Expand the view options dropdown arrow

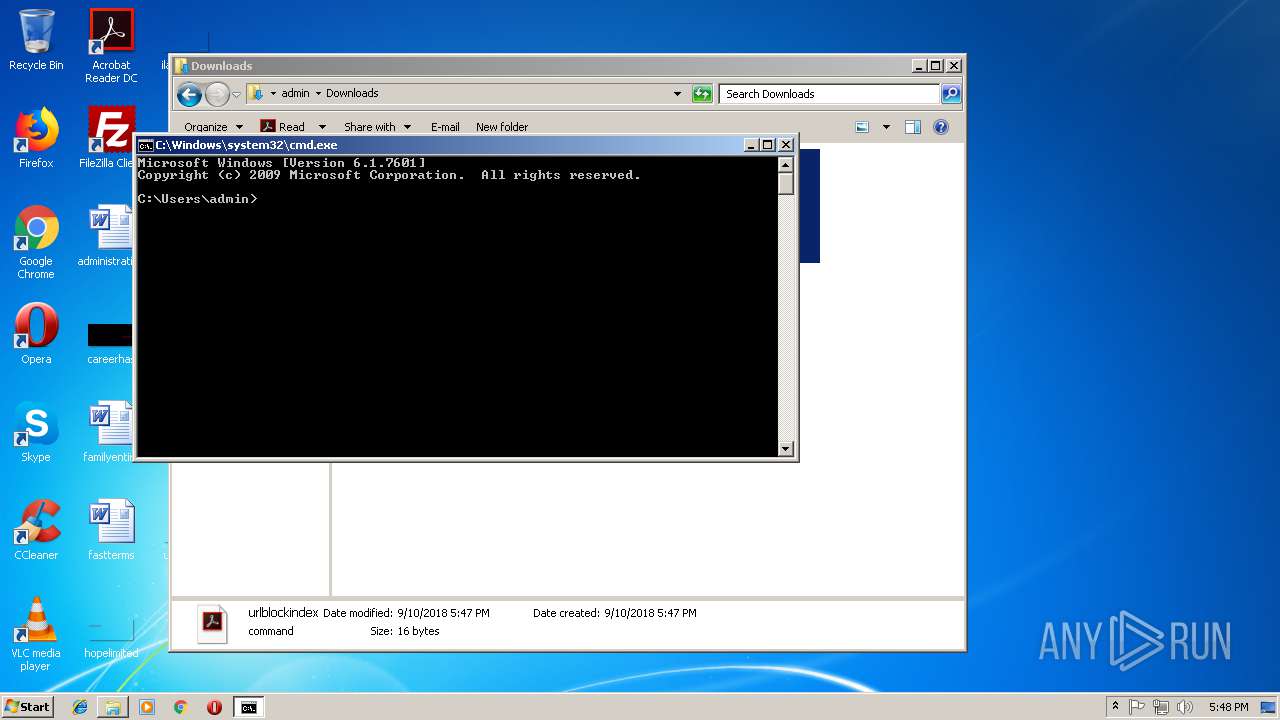pos(886,127)
